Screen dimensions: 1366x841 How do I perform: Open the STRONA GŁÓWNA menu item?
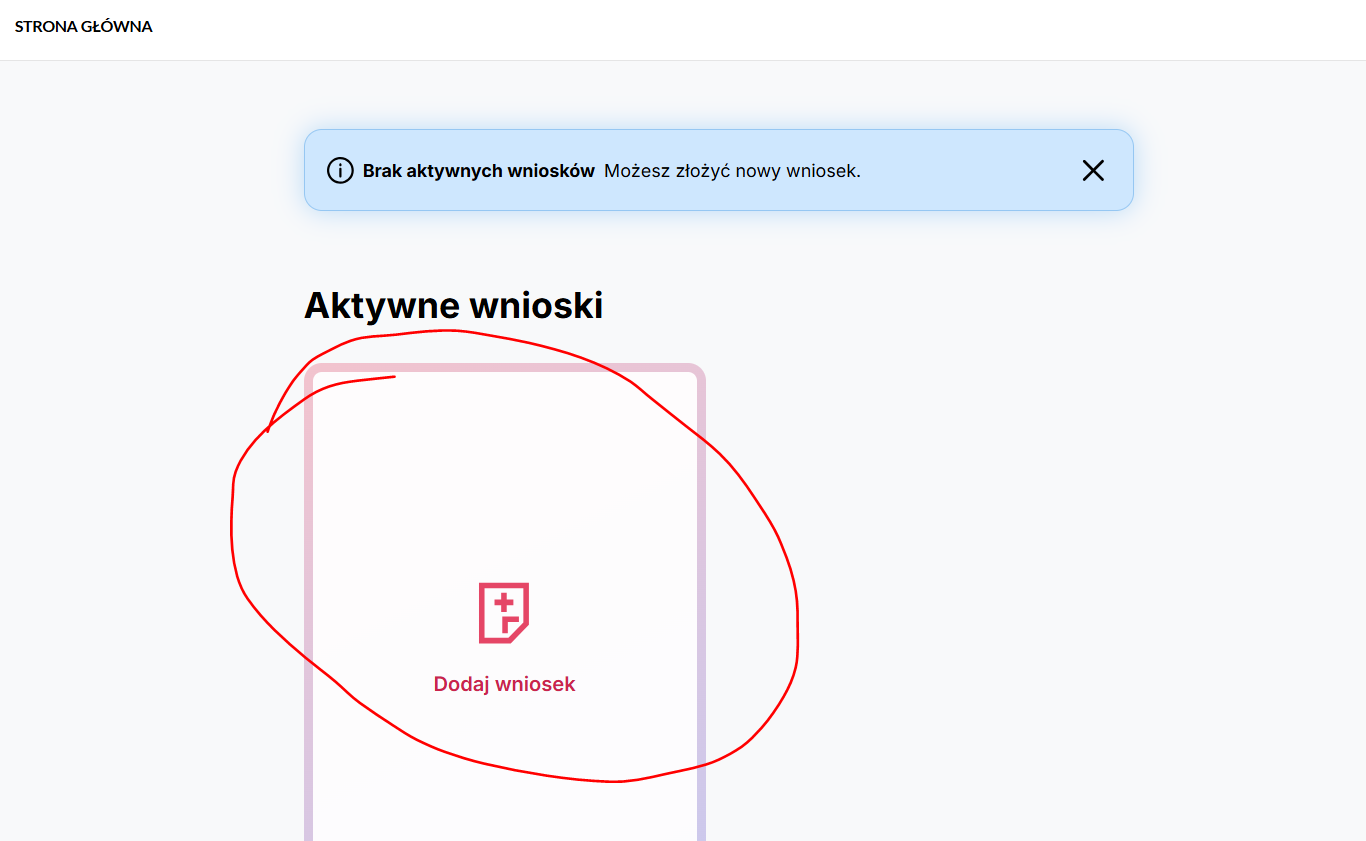(84, 27)
